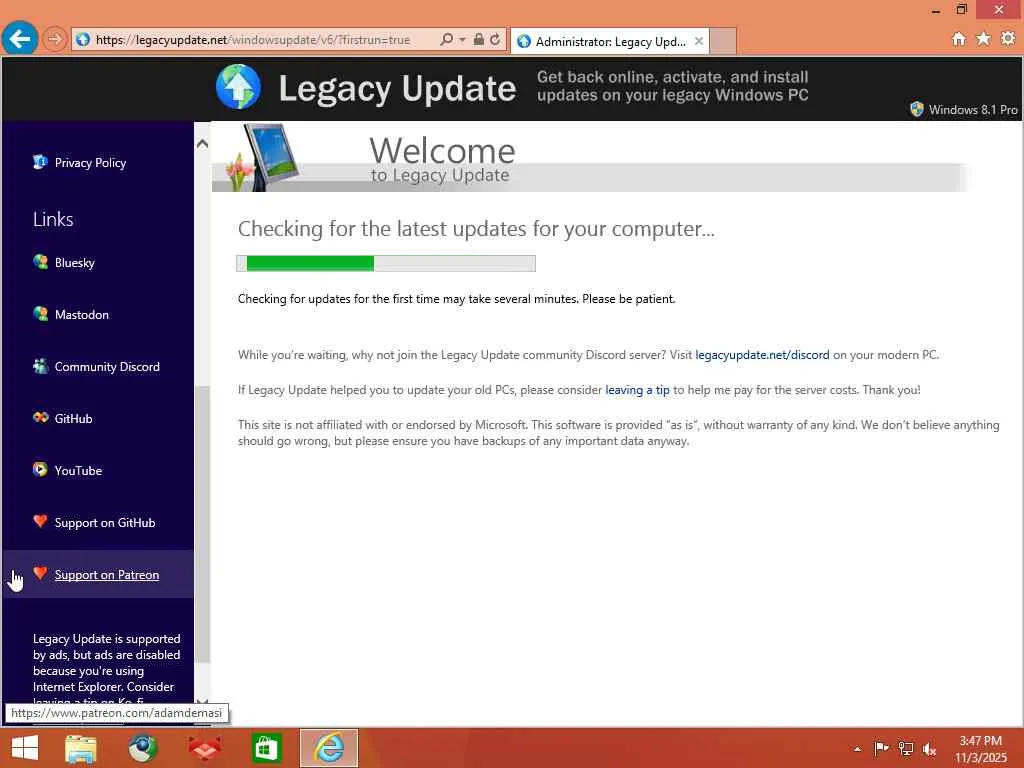Click the Internet Explorer taskbar icon
The width and height of the screenshot is (1024, 768).
(x=329, y=748)
